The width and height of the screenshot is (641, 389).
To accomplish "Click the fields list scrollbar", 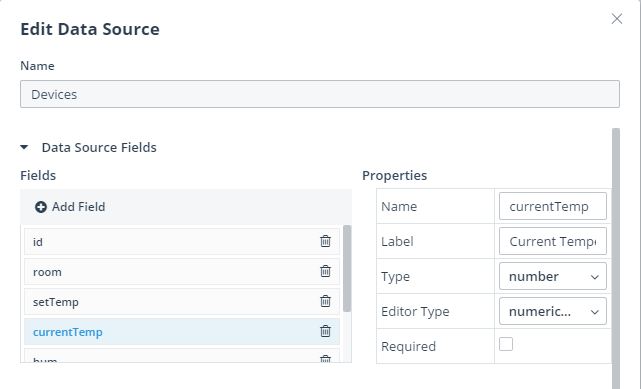I will [347, 268].
